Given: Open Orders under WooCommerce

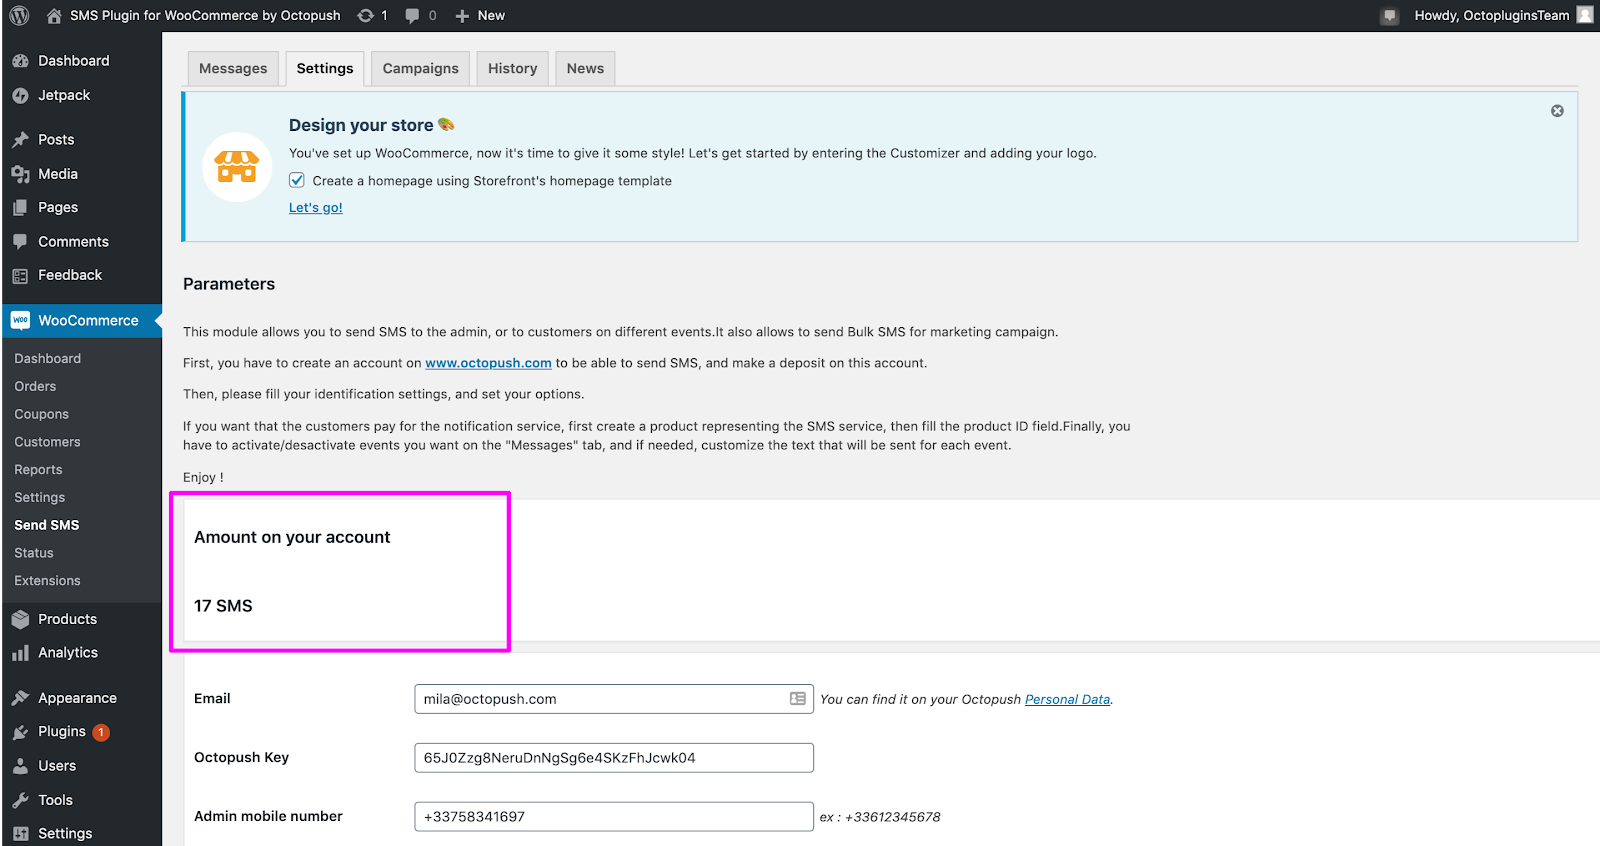Looking at the screenshot, I should 35,387.
